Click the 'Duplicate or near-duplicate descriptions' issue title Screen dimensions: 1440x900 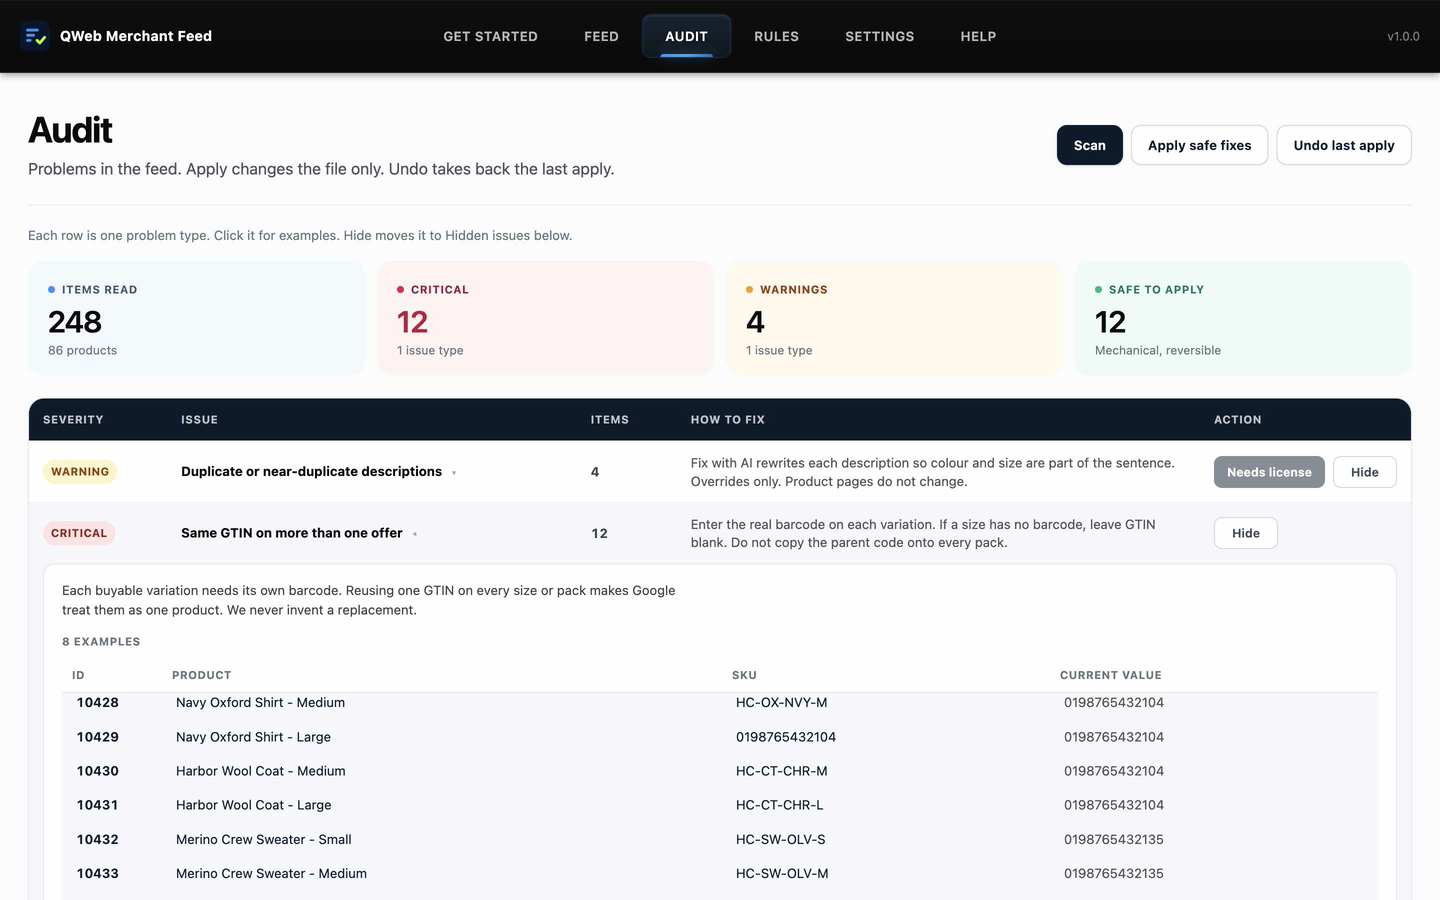pyautogui.click(x=311, y=472)
